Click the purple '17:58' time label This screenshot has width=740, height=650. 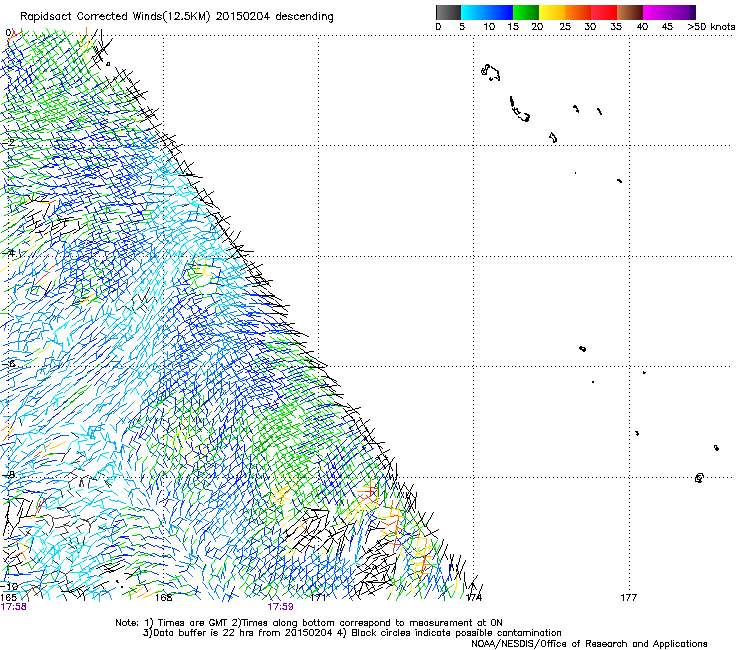(x=14, y=607)
